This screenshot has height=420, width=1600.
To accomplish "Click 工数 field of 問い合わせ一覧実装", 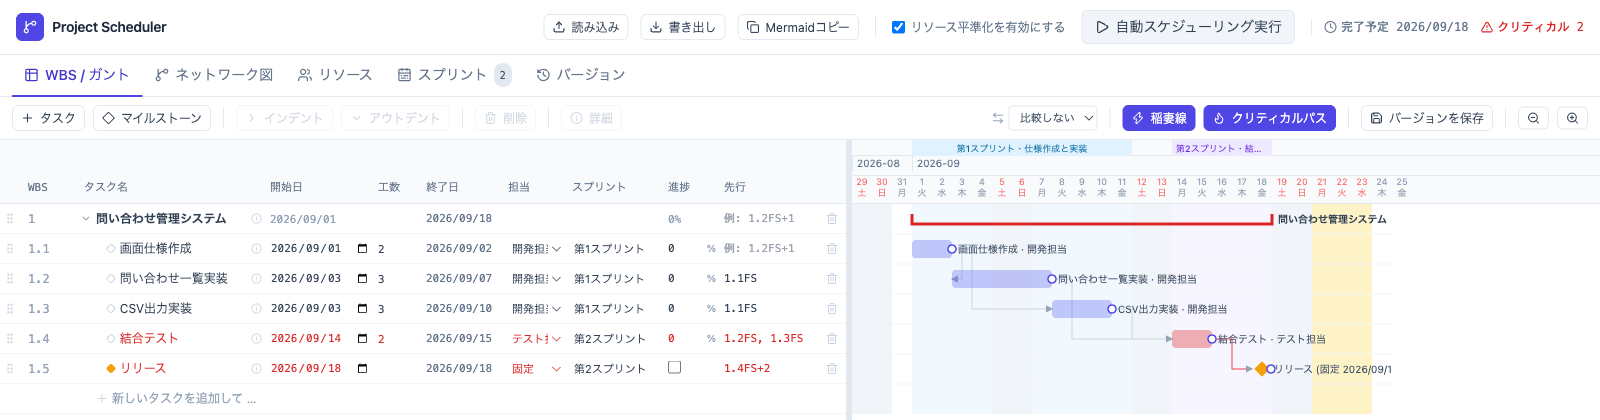I will pos(394,279).
